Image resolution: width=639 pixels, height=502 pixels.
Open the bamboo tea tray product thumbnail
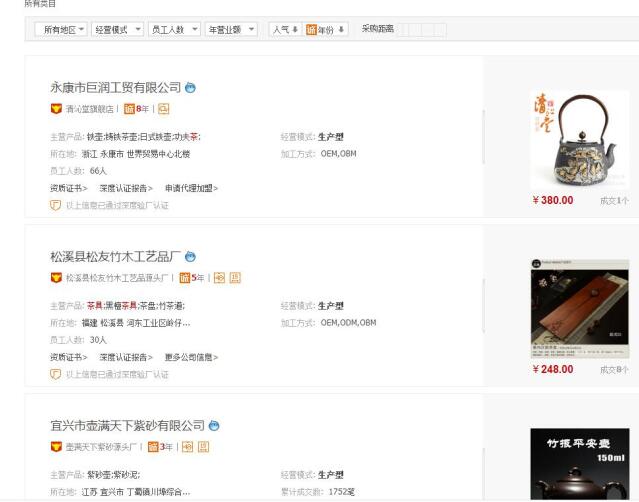pyautogui.click(x=580, y=308)
